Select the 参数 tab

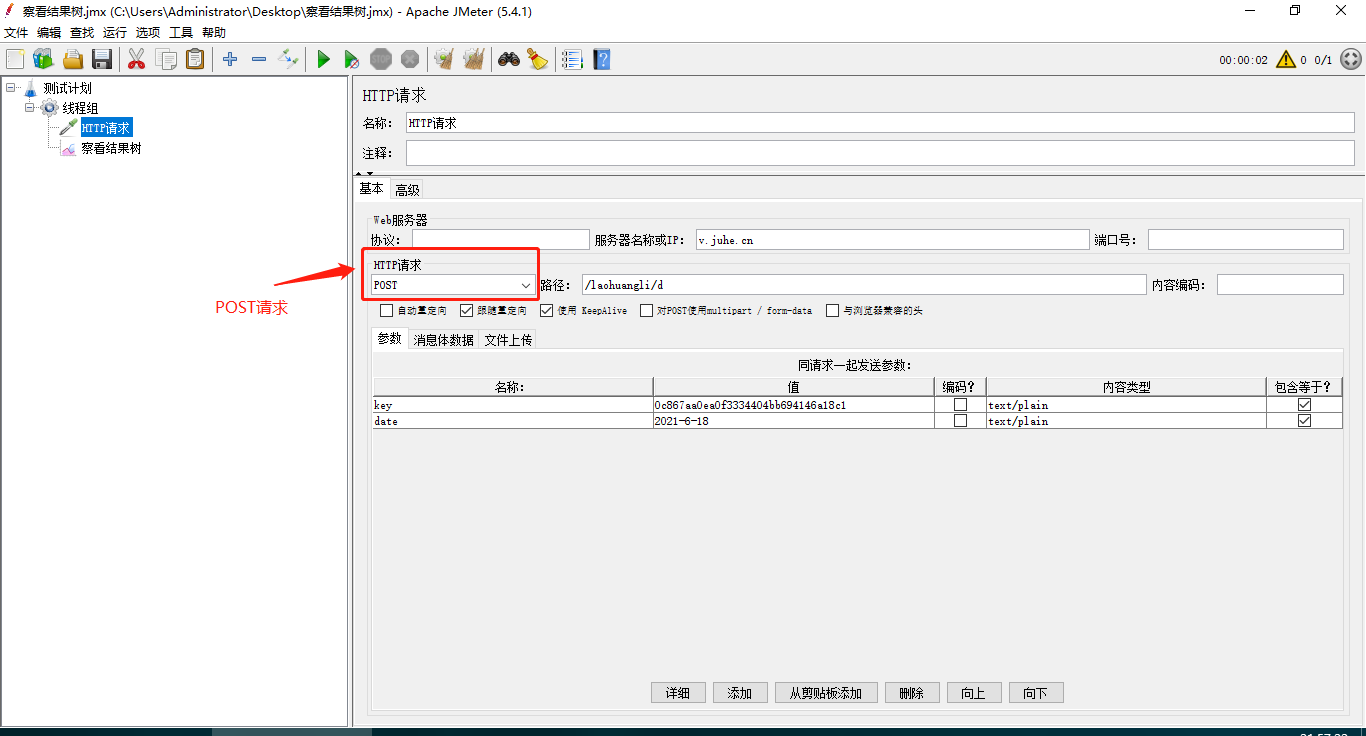tap(390, 339)
